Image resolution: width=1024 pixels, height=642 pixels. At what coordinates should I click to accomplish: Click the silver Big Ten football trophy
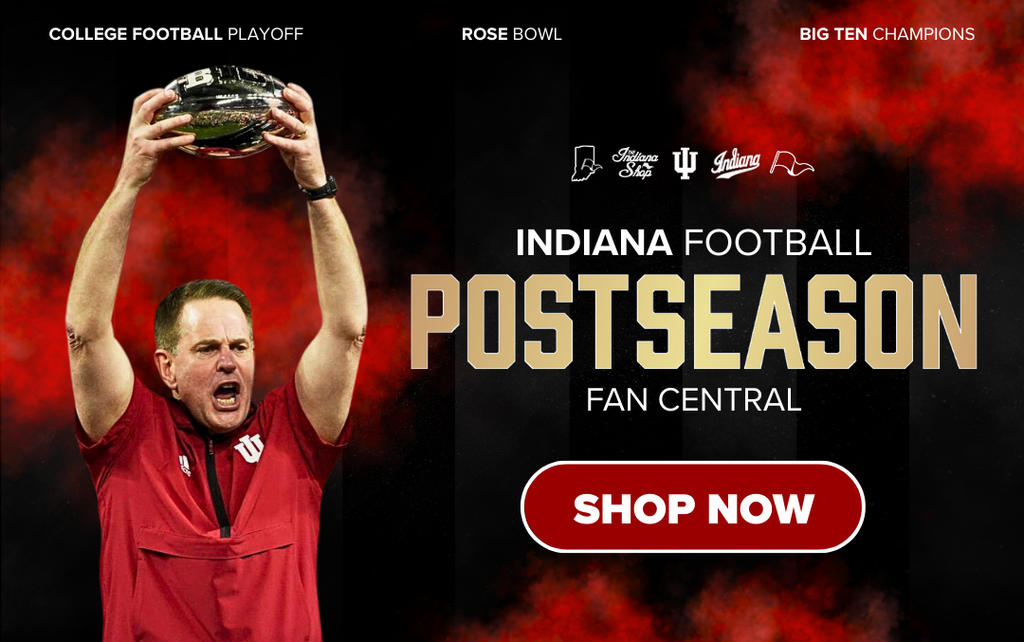tap(227, 111)
